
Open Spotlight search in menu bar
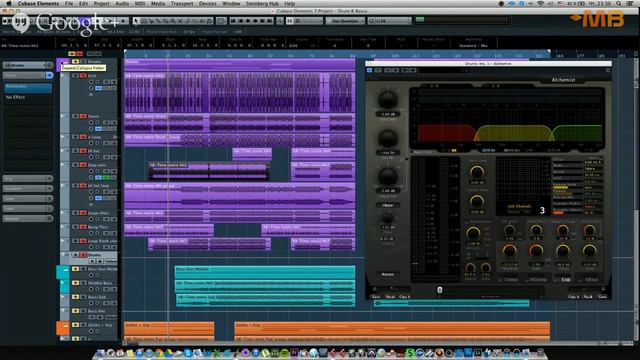pyautogui.click(x=619, y=3)
